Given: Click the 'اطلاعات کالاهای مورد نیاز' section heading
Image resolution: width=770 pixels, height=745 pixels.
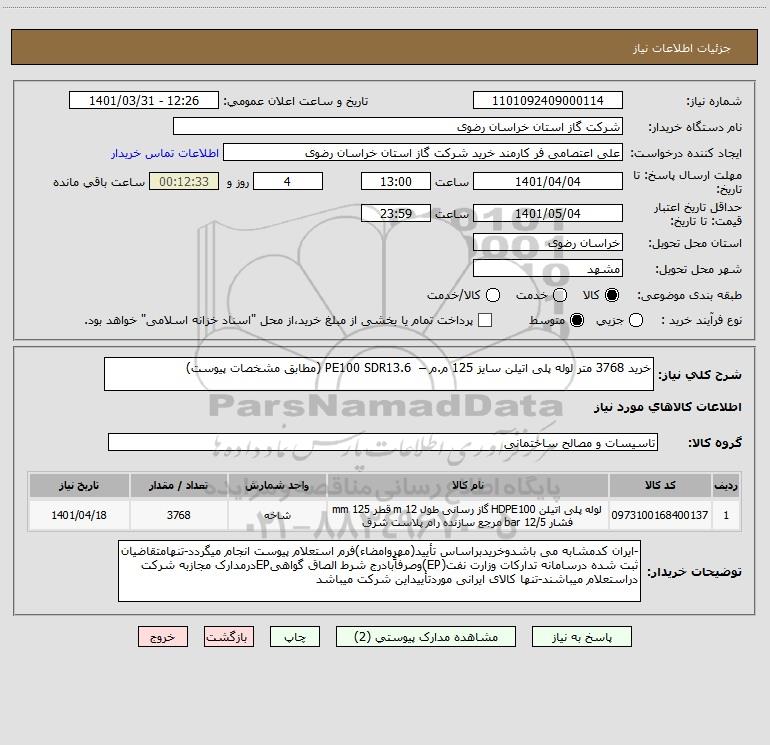Looking at the screenshot, I should point(667,407).
